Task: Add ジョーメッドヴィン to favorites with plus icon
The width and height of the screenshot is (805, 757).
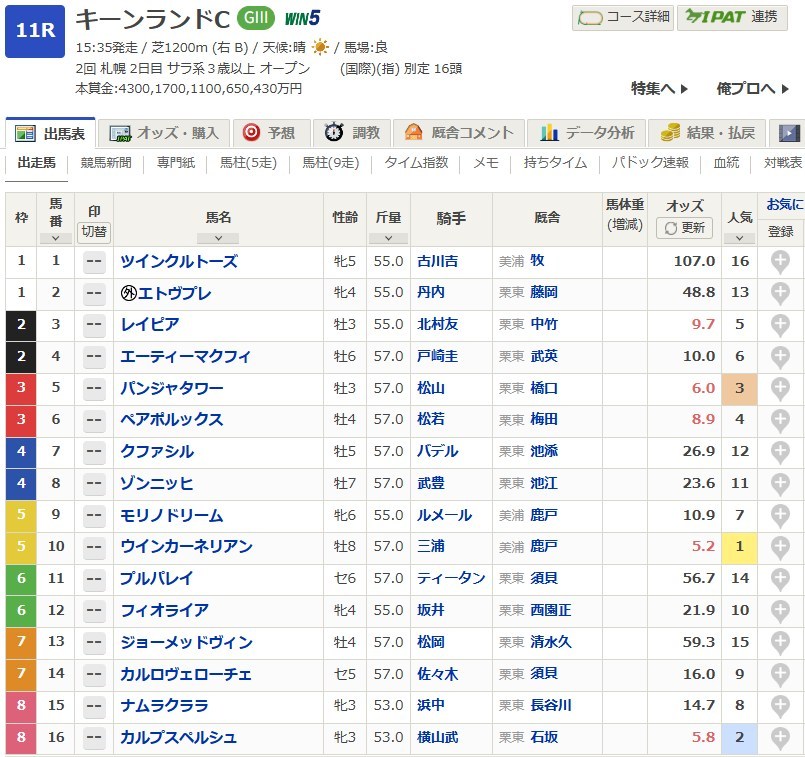Action: pyautogui.click(x=780, y=643)
